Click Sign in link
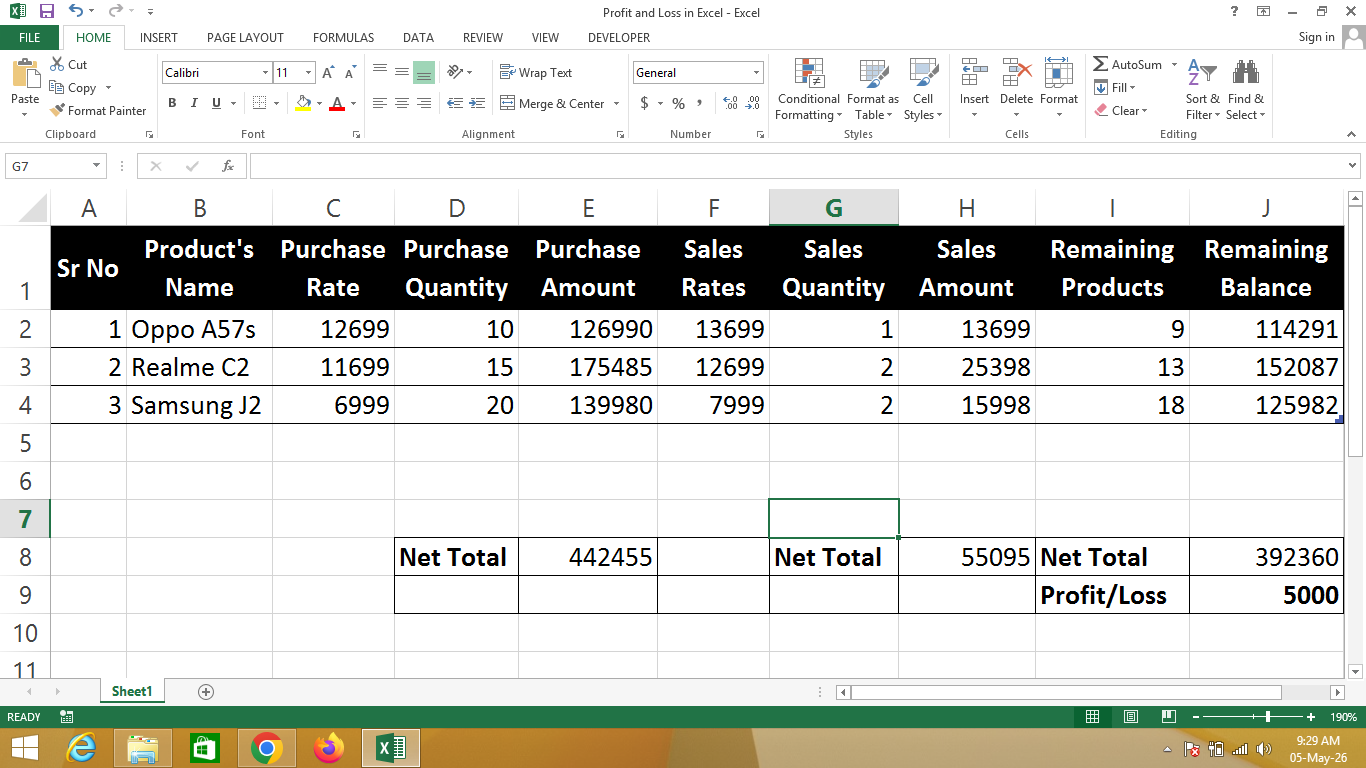 point(1316,37)
